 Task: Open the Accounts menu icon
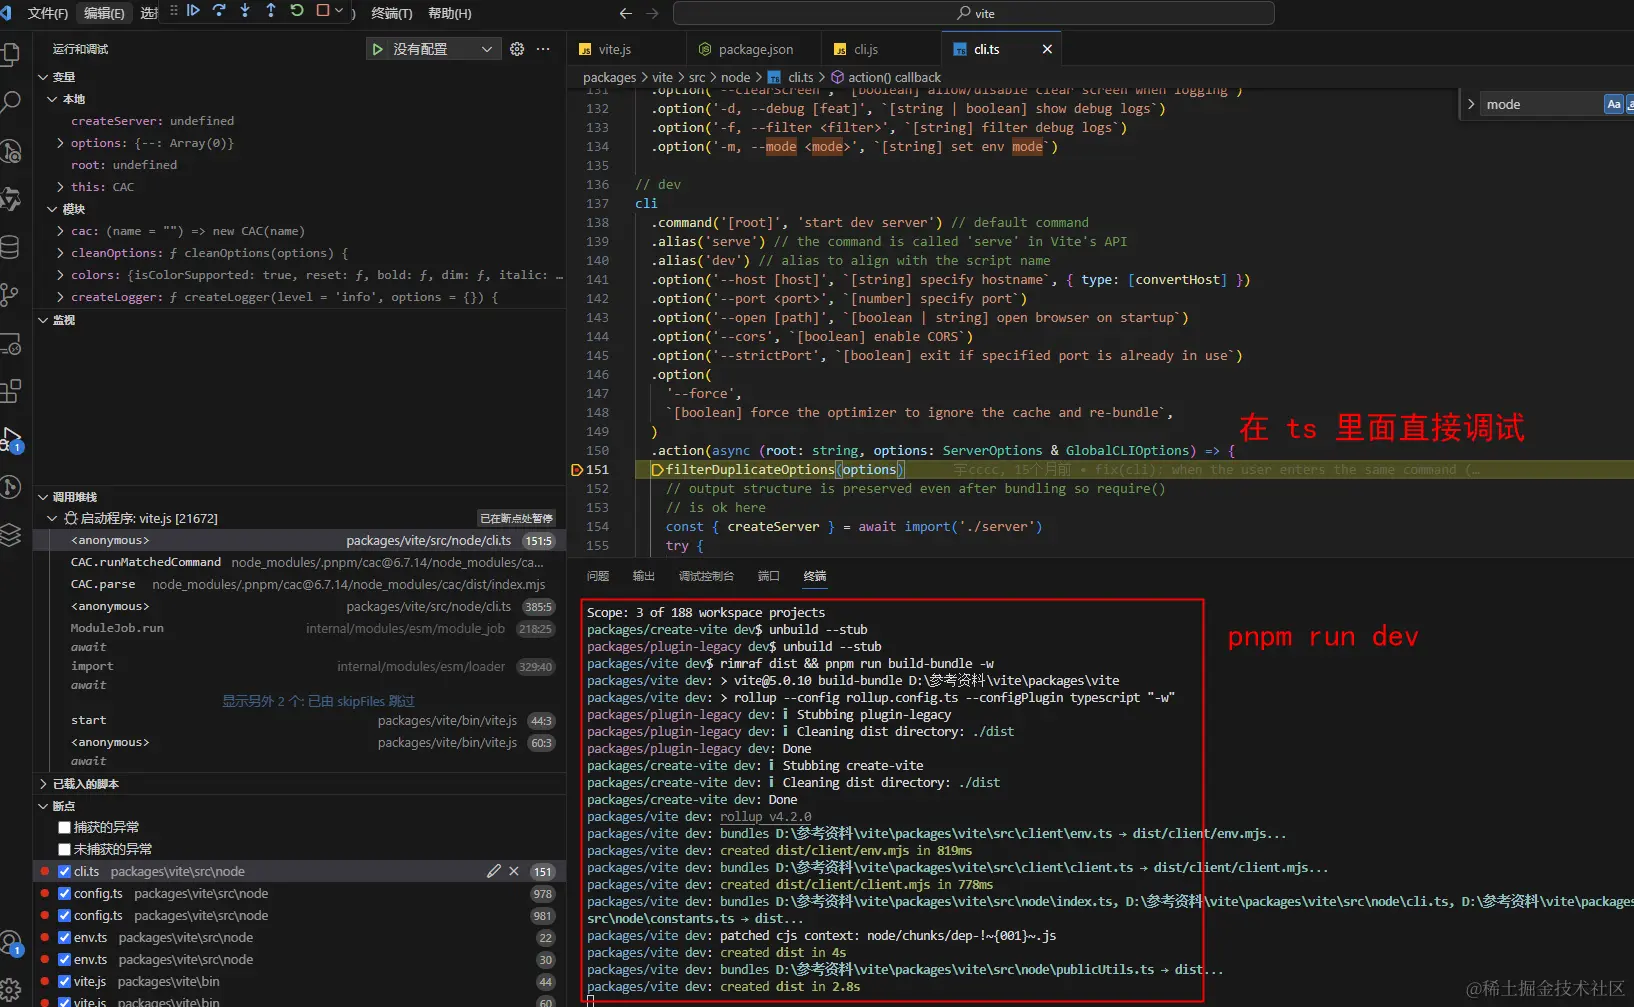point(11,943)
